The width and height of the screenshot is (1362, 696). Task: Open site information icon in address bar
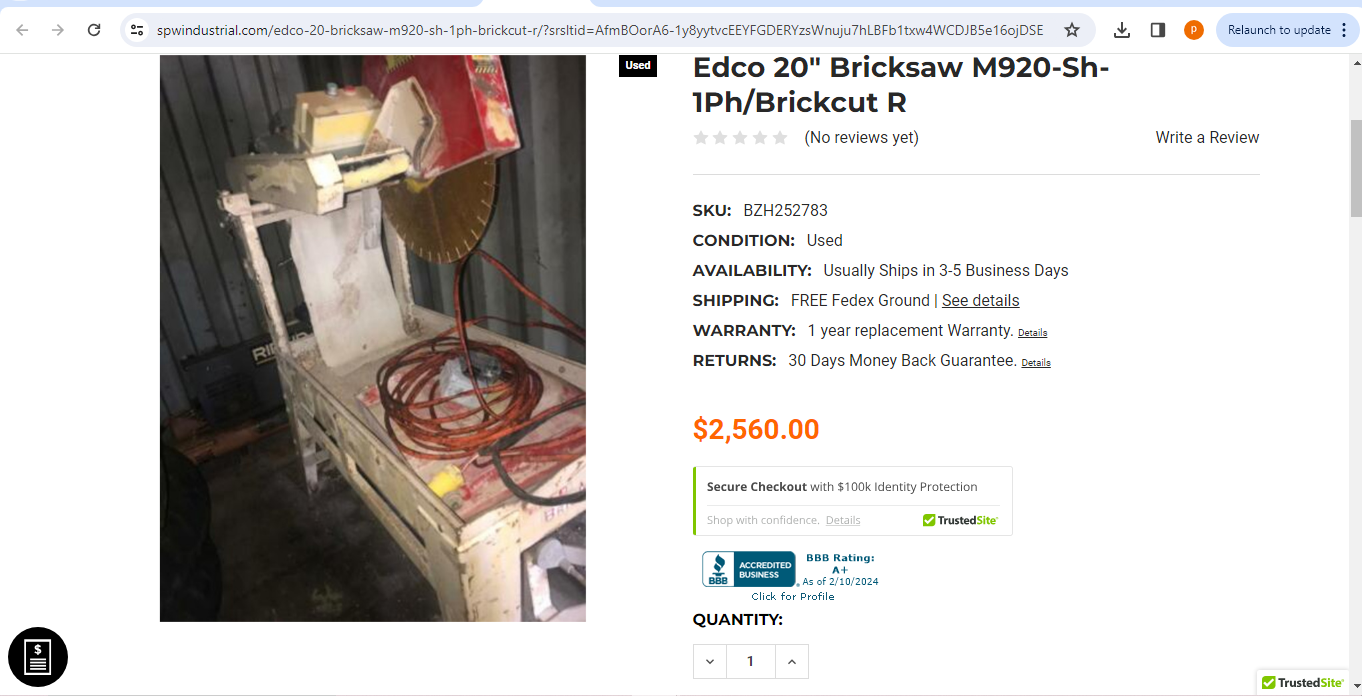pos(138,30)
